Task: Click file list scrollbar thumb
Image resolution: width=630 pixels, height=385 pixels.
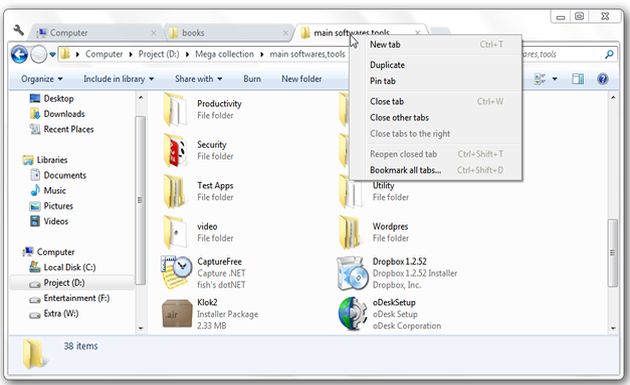Action: click(x=612, y=252)
